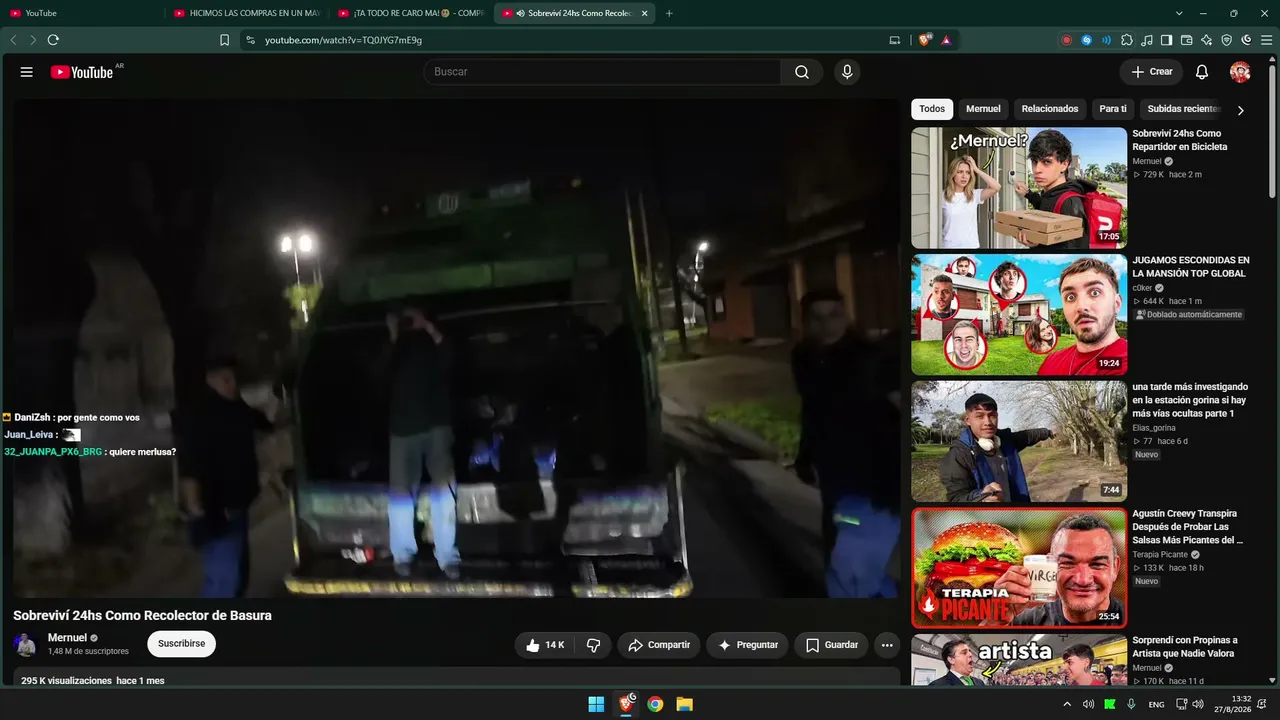Open the media control music-note icon

1147,40
